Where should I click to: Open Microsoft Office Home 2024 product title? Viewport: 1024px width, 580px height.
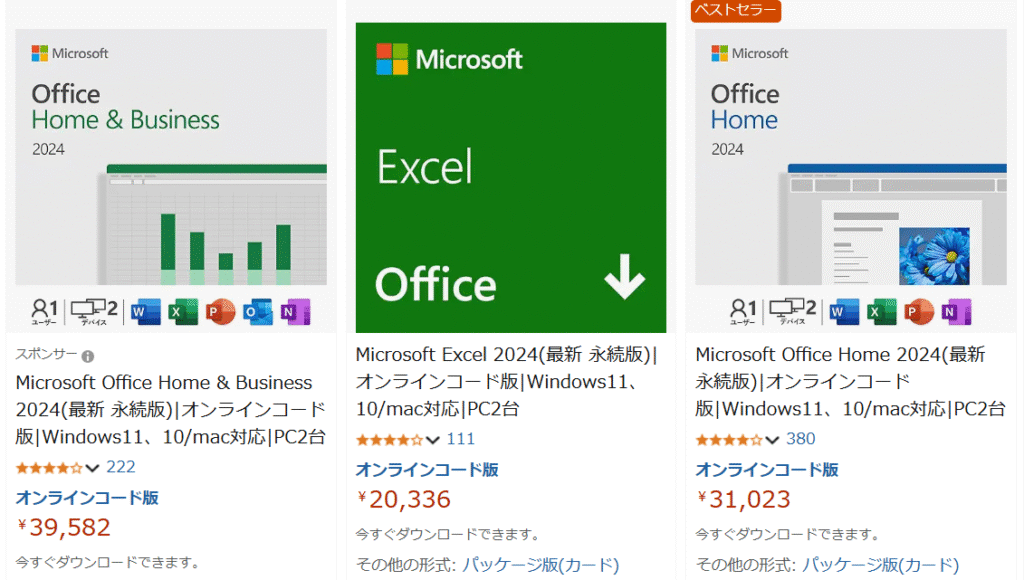click(850, 381)
